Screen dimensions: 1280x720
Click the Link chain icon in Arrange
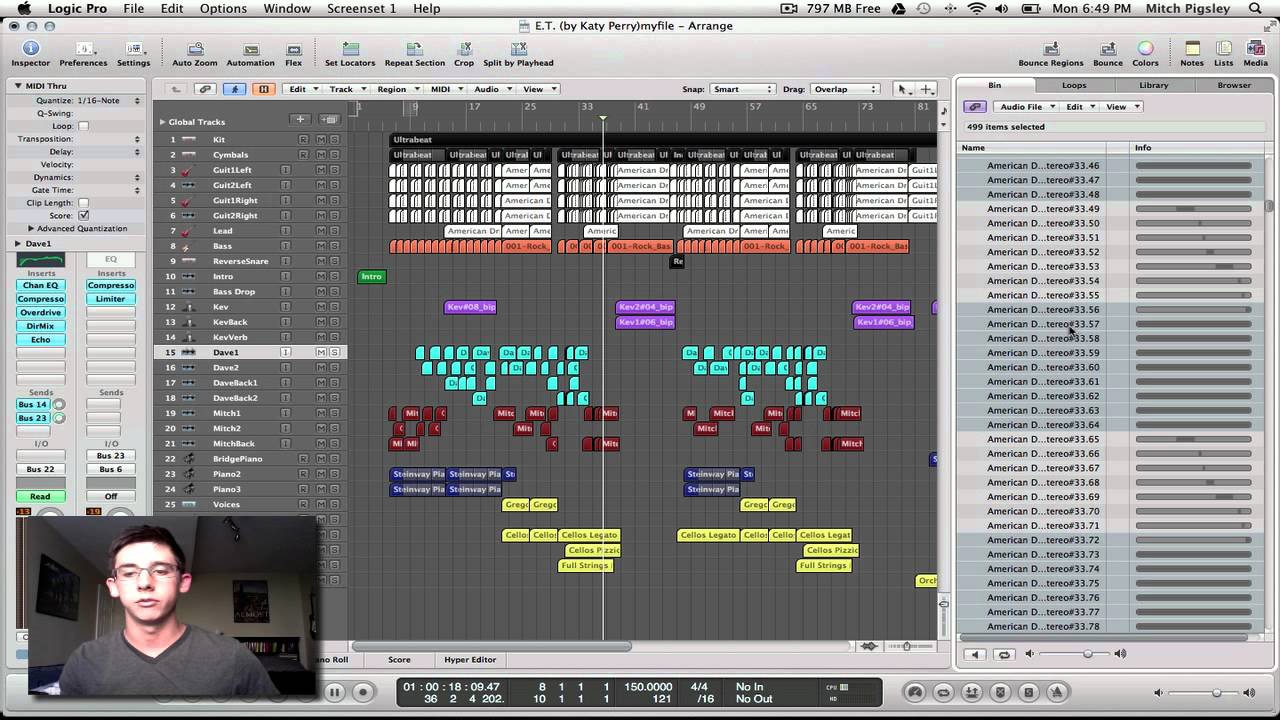click(205, 89)
